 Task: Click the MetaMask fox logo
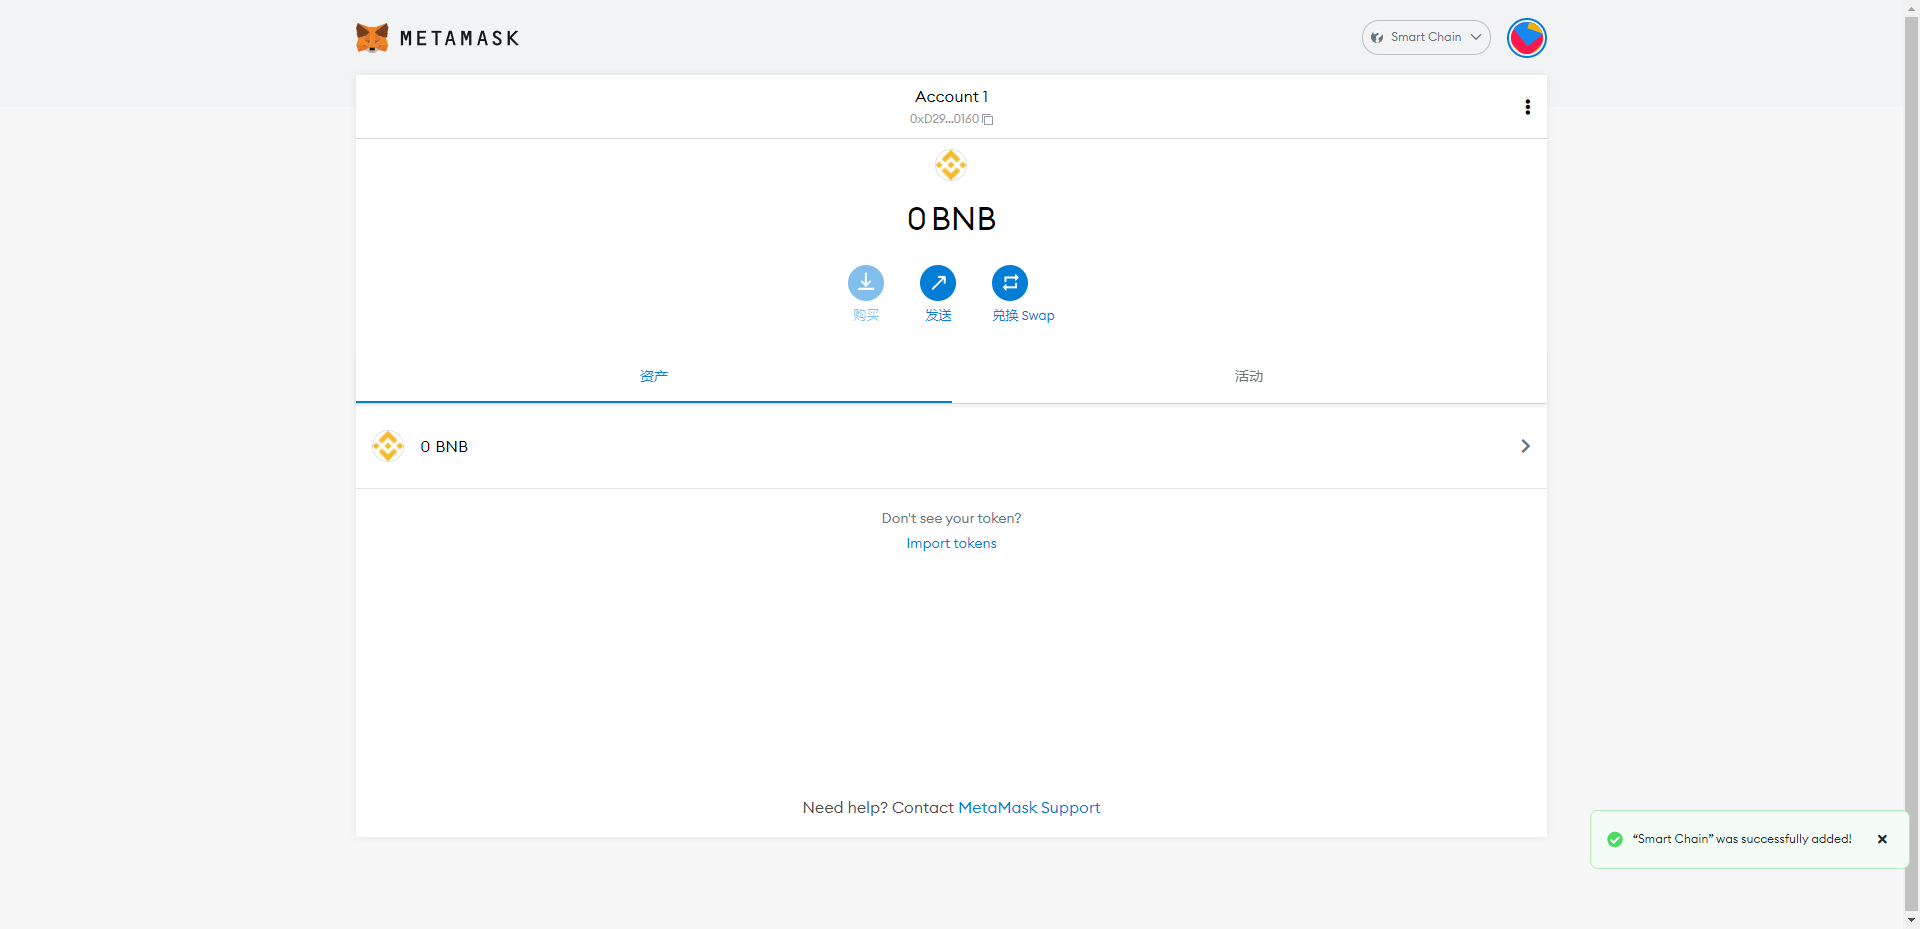pos(372,38)
